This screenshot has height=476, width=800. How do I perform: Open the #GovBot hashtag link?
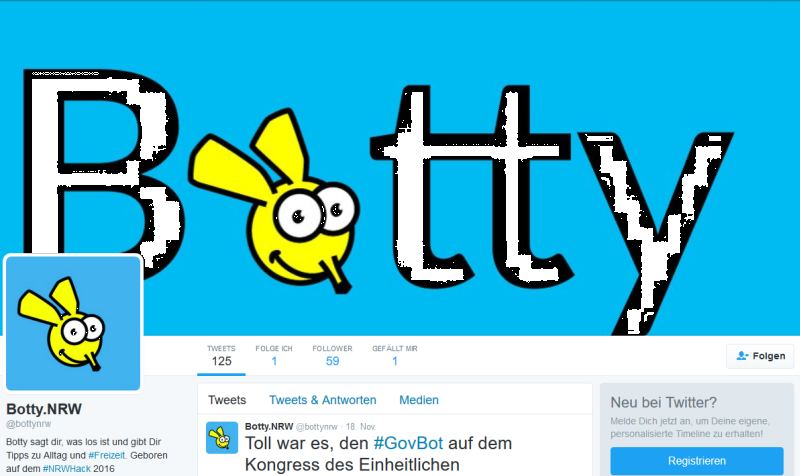pos(408,443)
